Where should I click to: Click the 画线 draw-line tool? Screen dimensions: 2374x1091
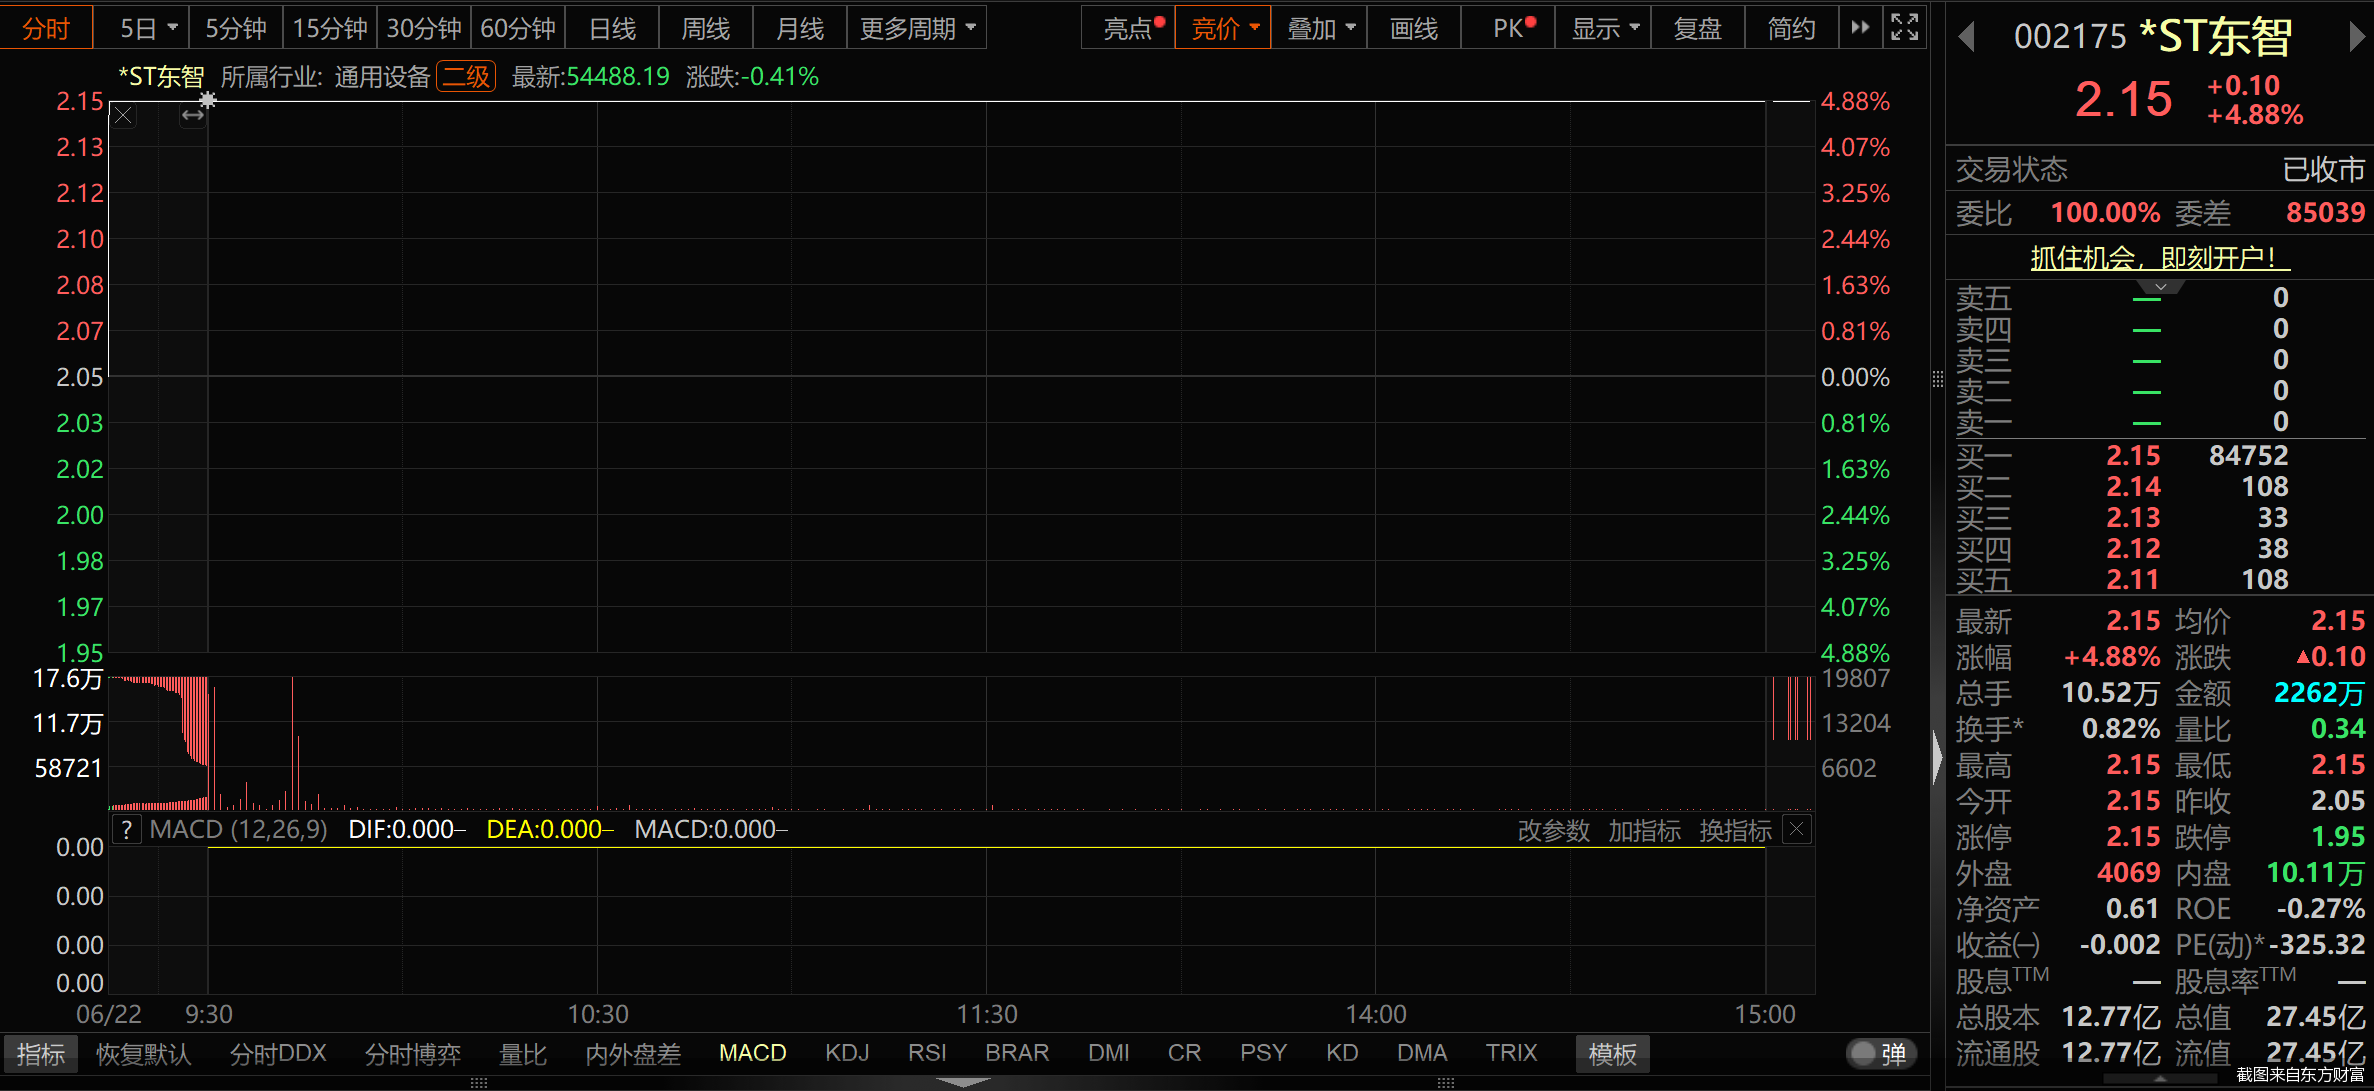pyautogui.click(x=1414, y=28)
